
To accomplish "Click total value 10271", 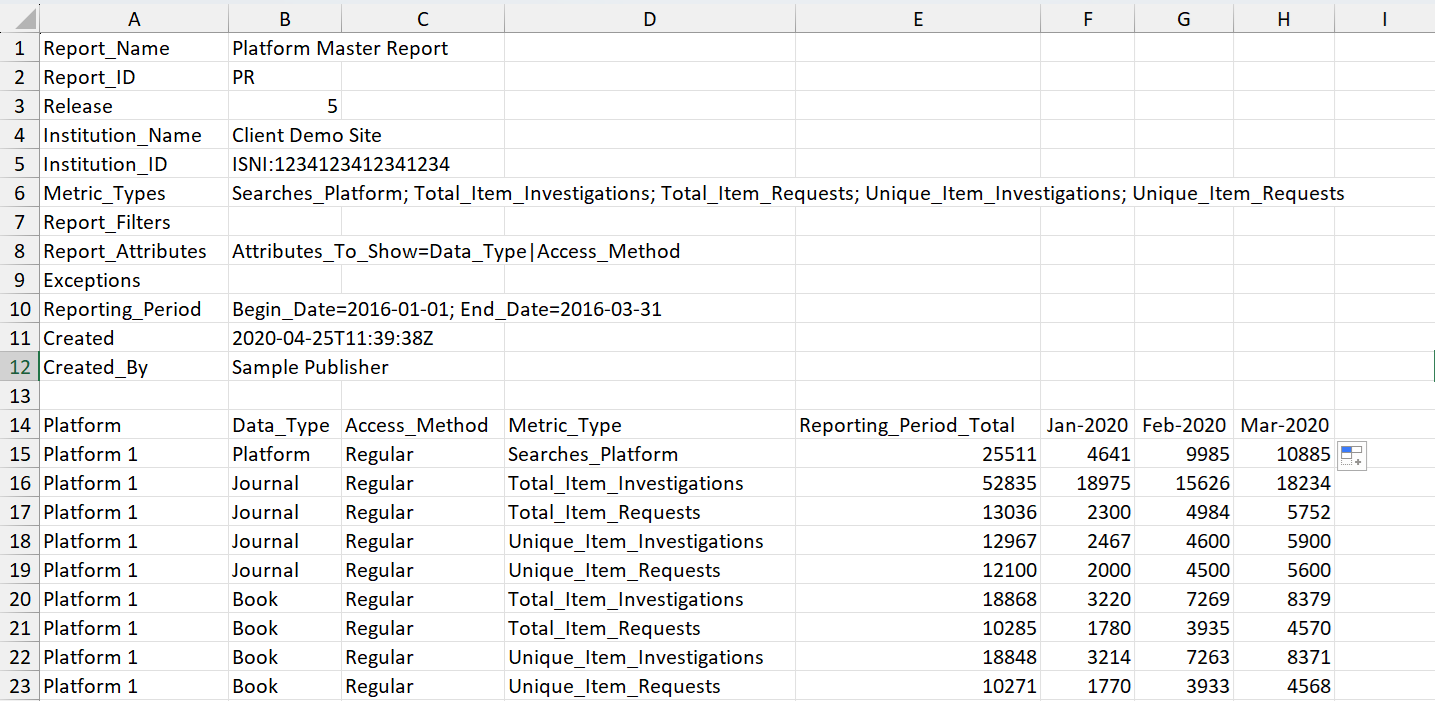I will pos(918,686).
